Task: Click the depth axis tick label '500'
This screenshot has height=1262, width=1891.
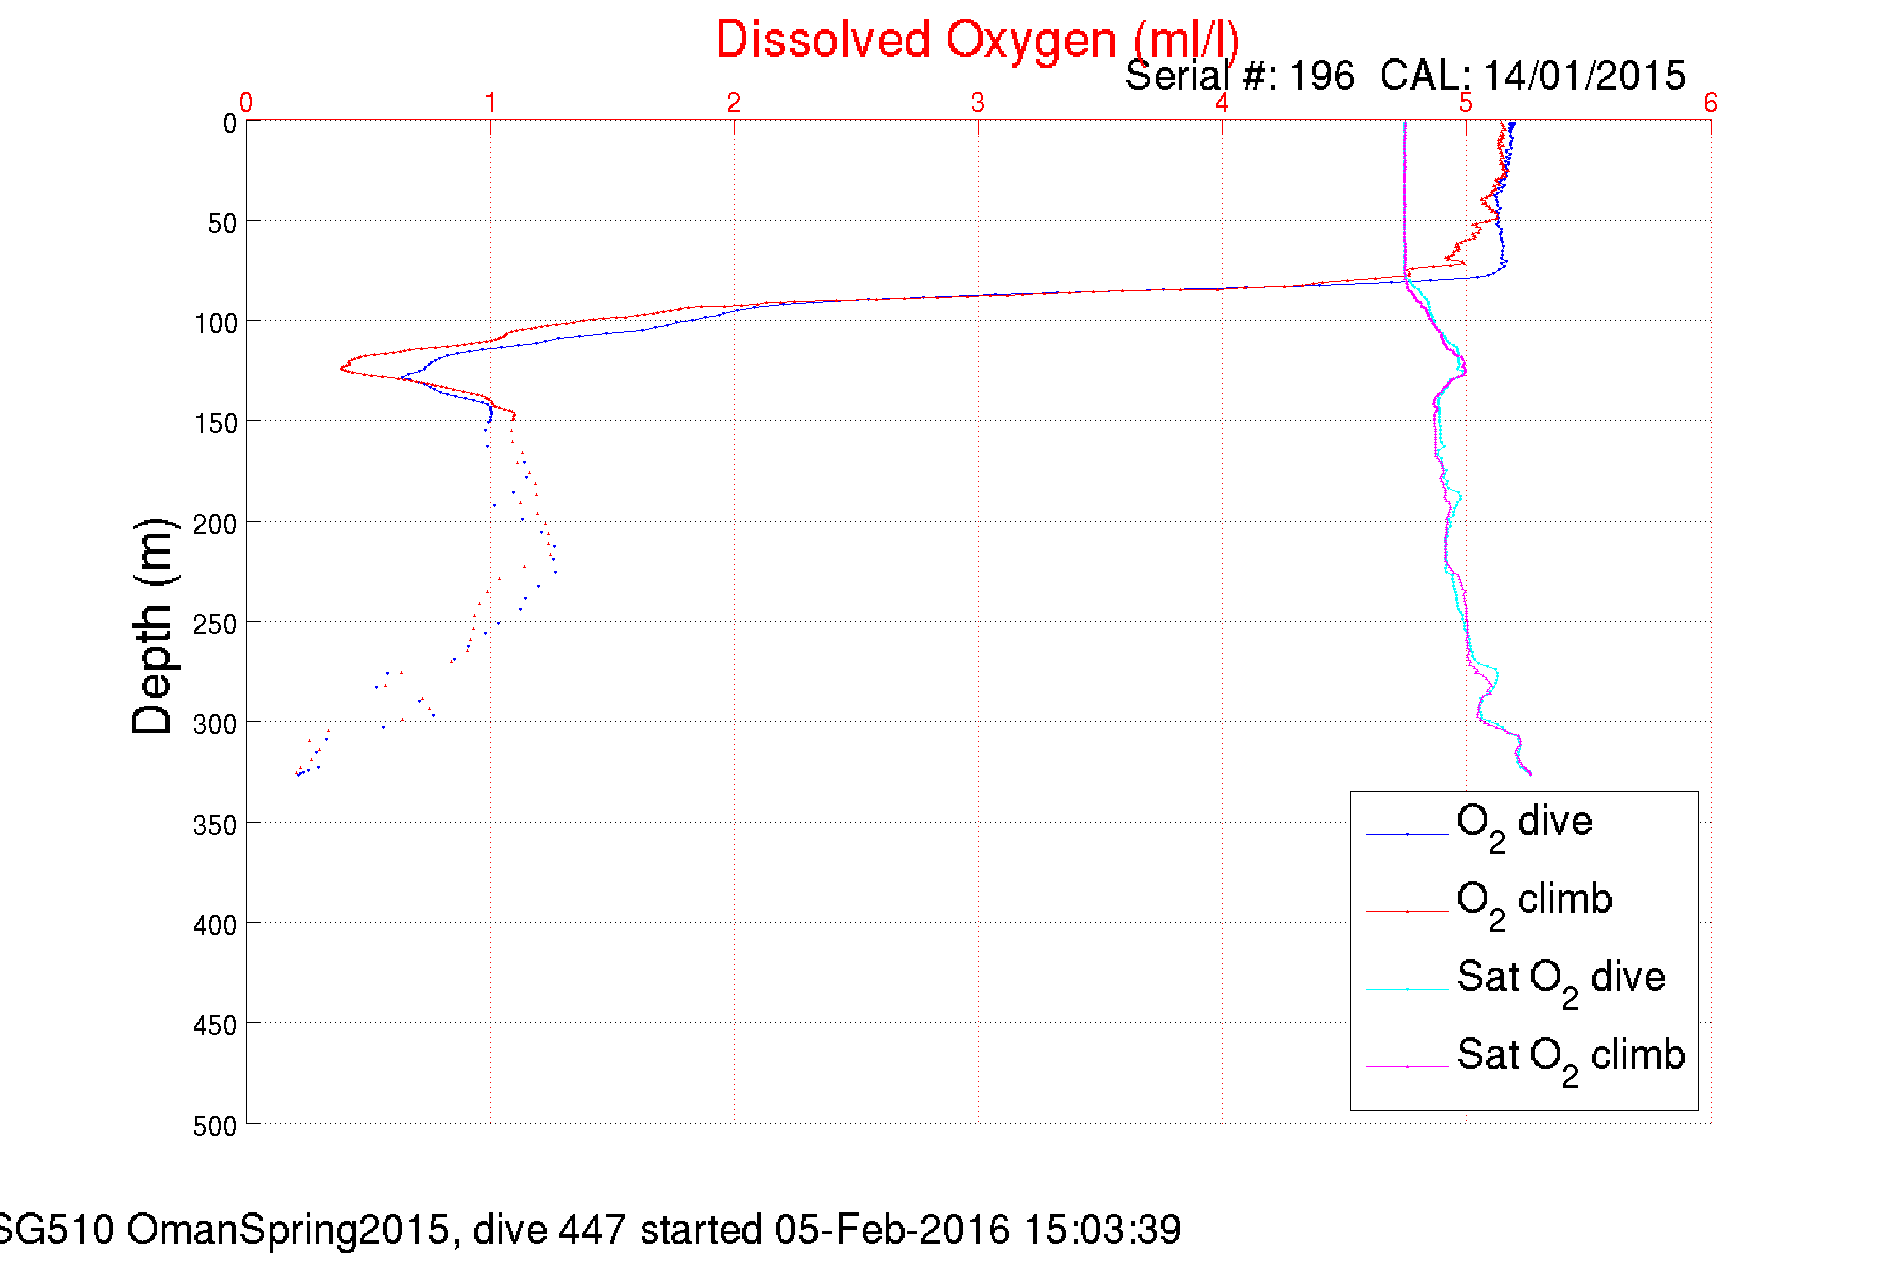Action: 215,1126
